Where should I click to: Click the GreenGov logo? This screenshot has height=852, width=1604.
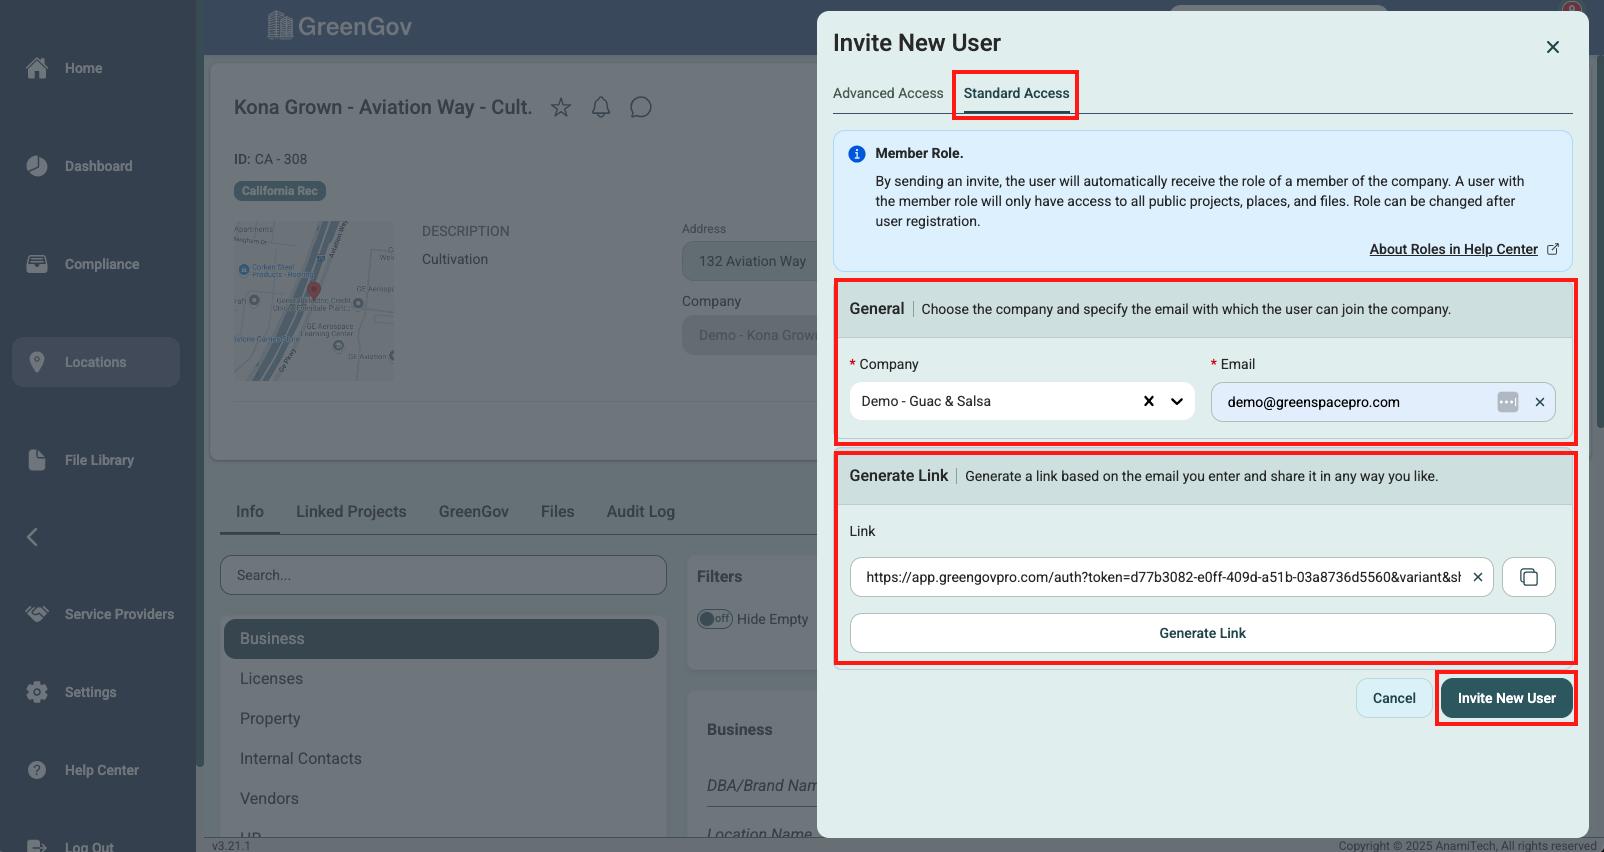(x=340, y=26)
